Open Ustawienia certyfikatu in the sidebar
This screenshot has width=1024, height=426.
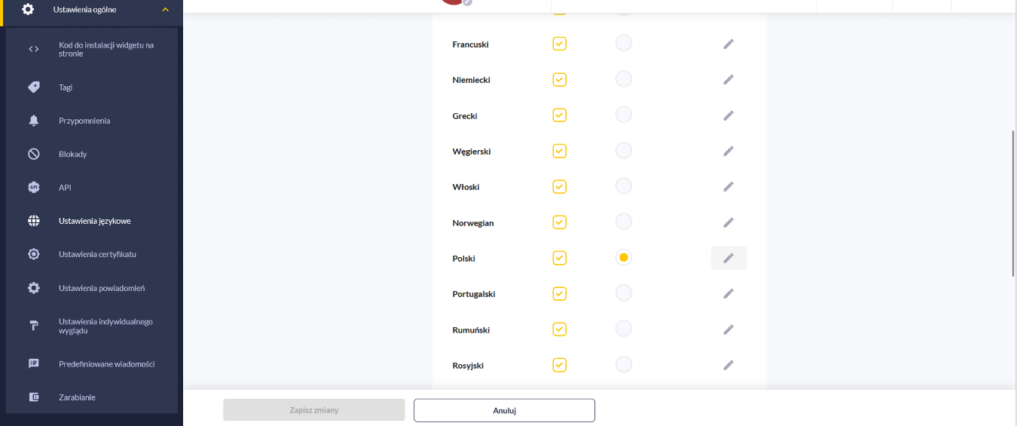(x=97, y=254)
